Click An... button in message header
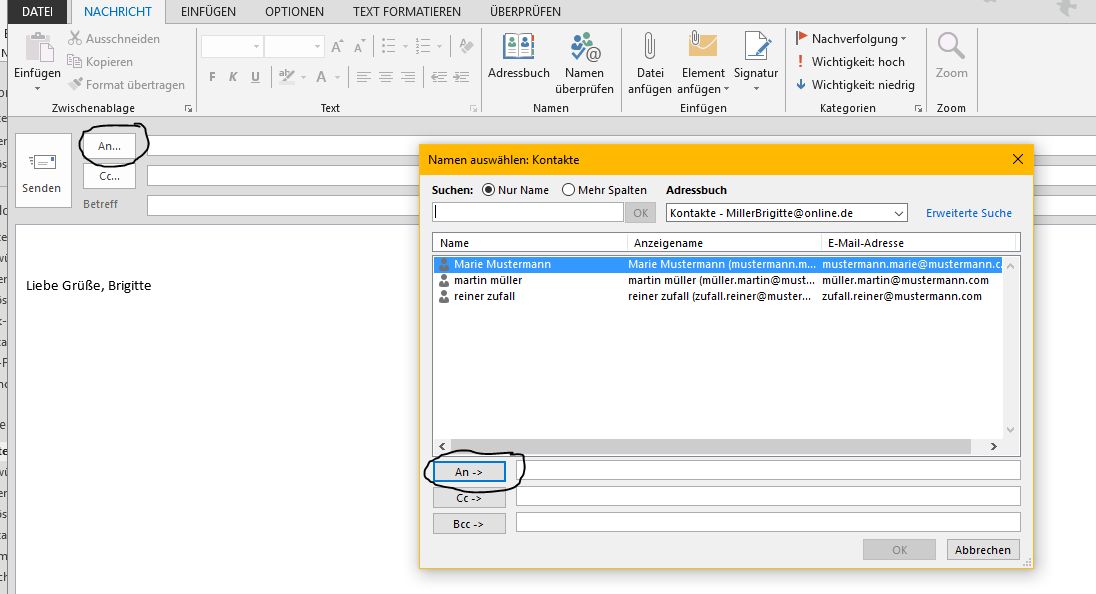1096x594 pixels. point(109,146)
